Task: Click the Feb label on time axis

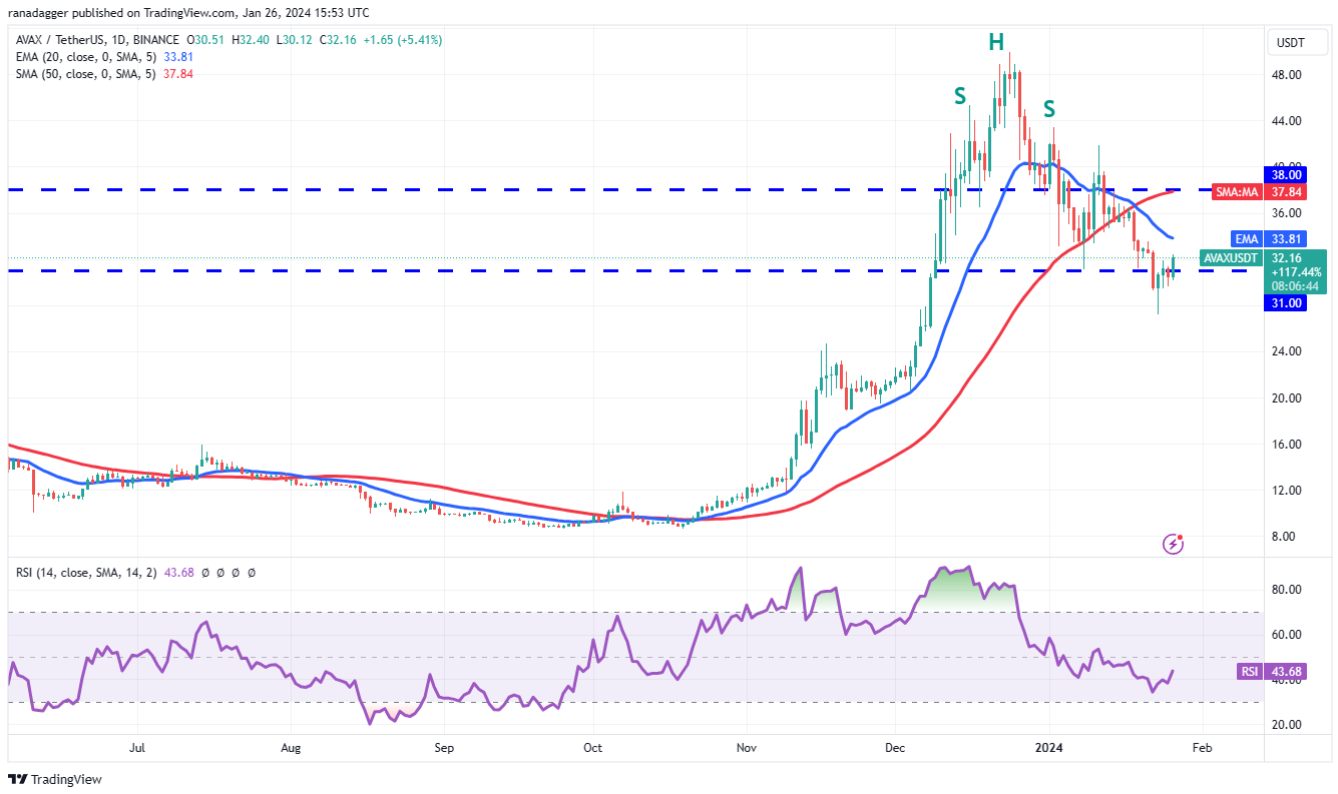Action: tap(1202, 747)
